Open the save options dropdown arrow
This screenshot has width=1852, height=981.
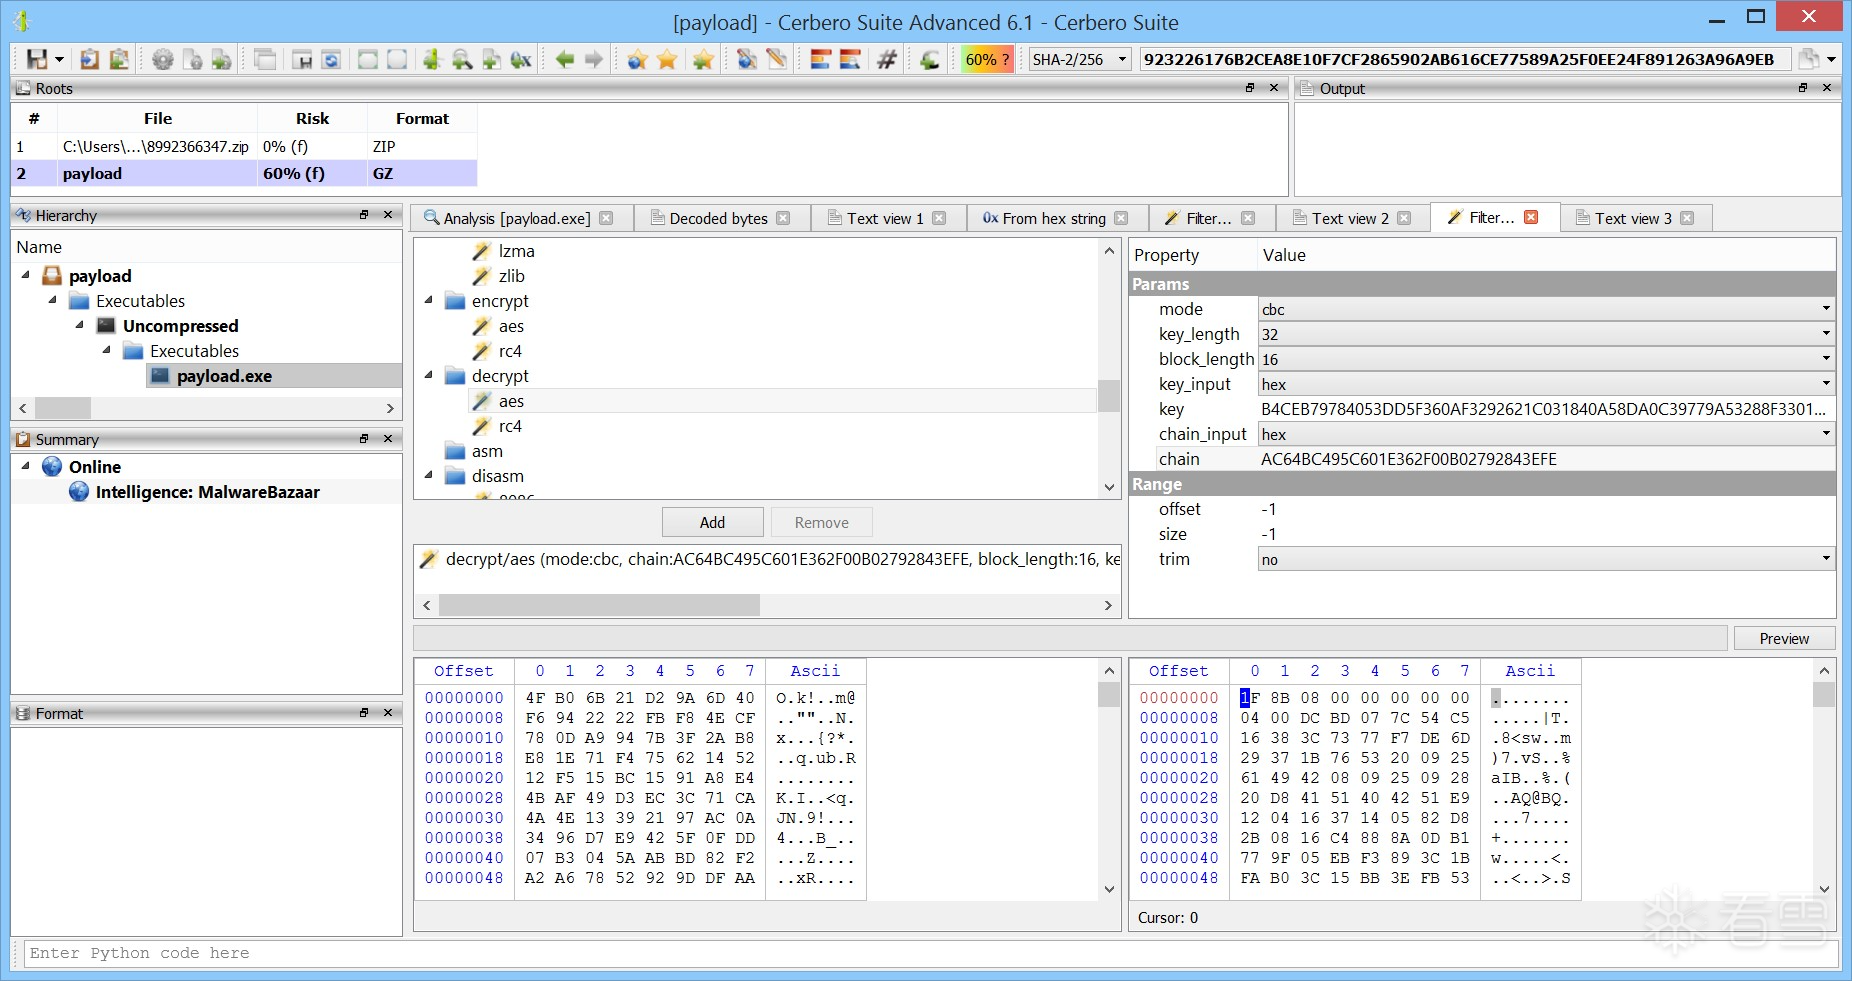[59, 59]
